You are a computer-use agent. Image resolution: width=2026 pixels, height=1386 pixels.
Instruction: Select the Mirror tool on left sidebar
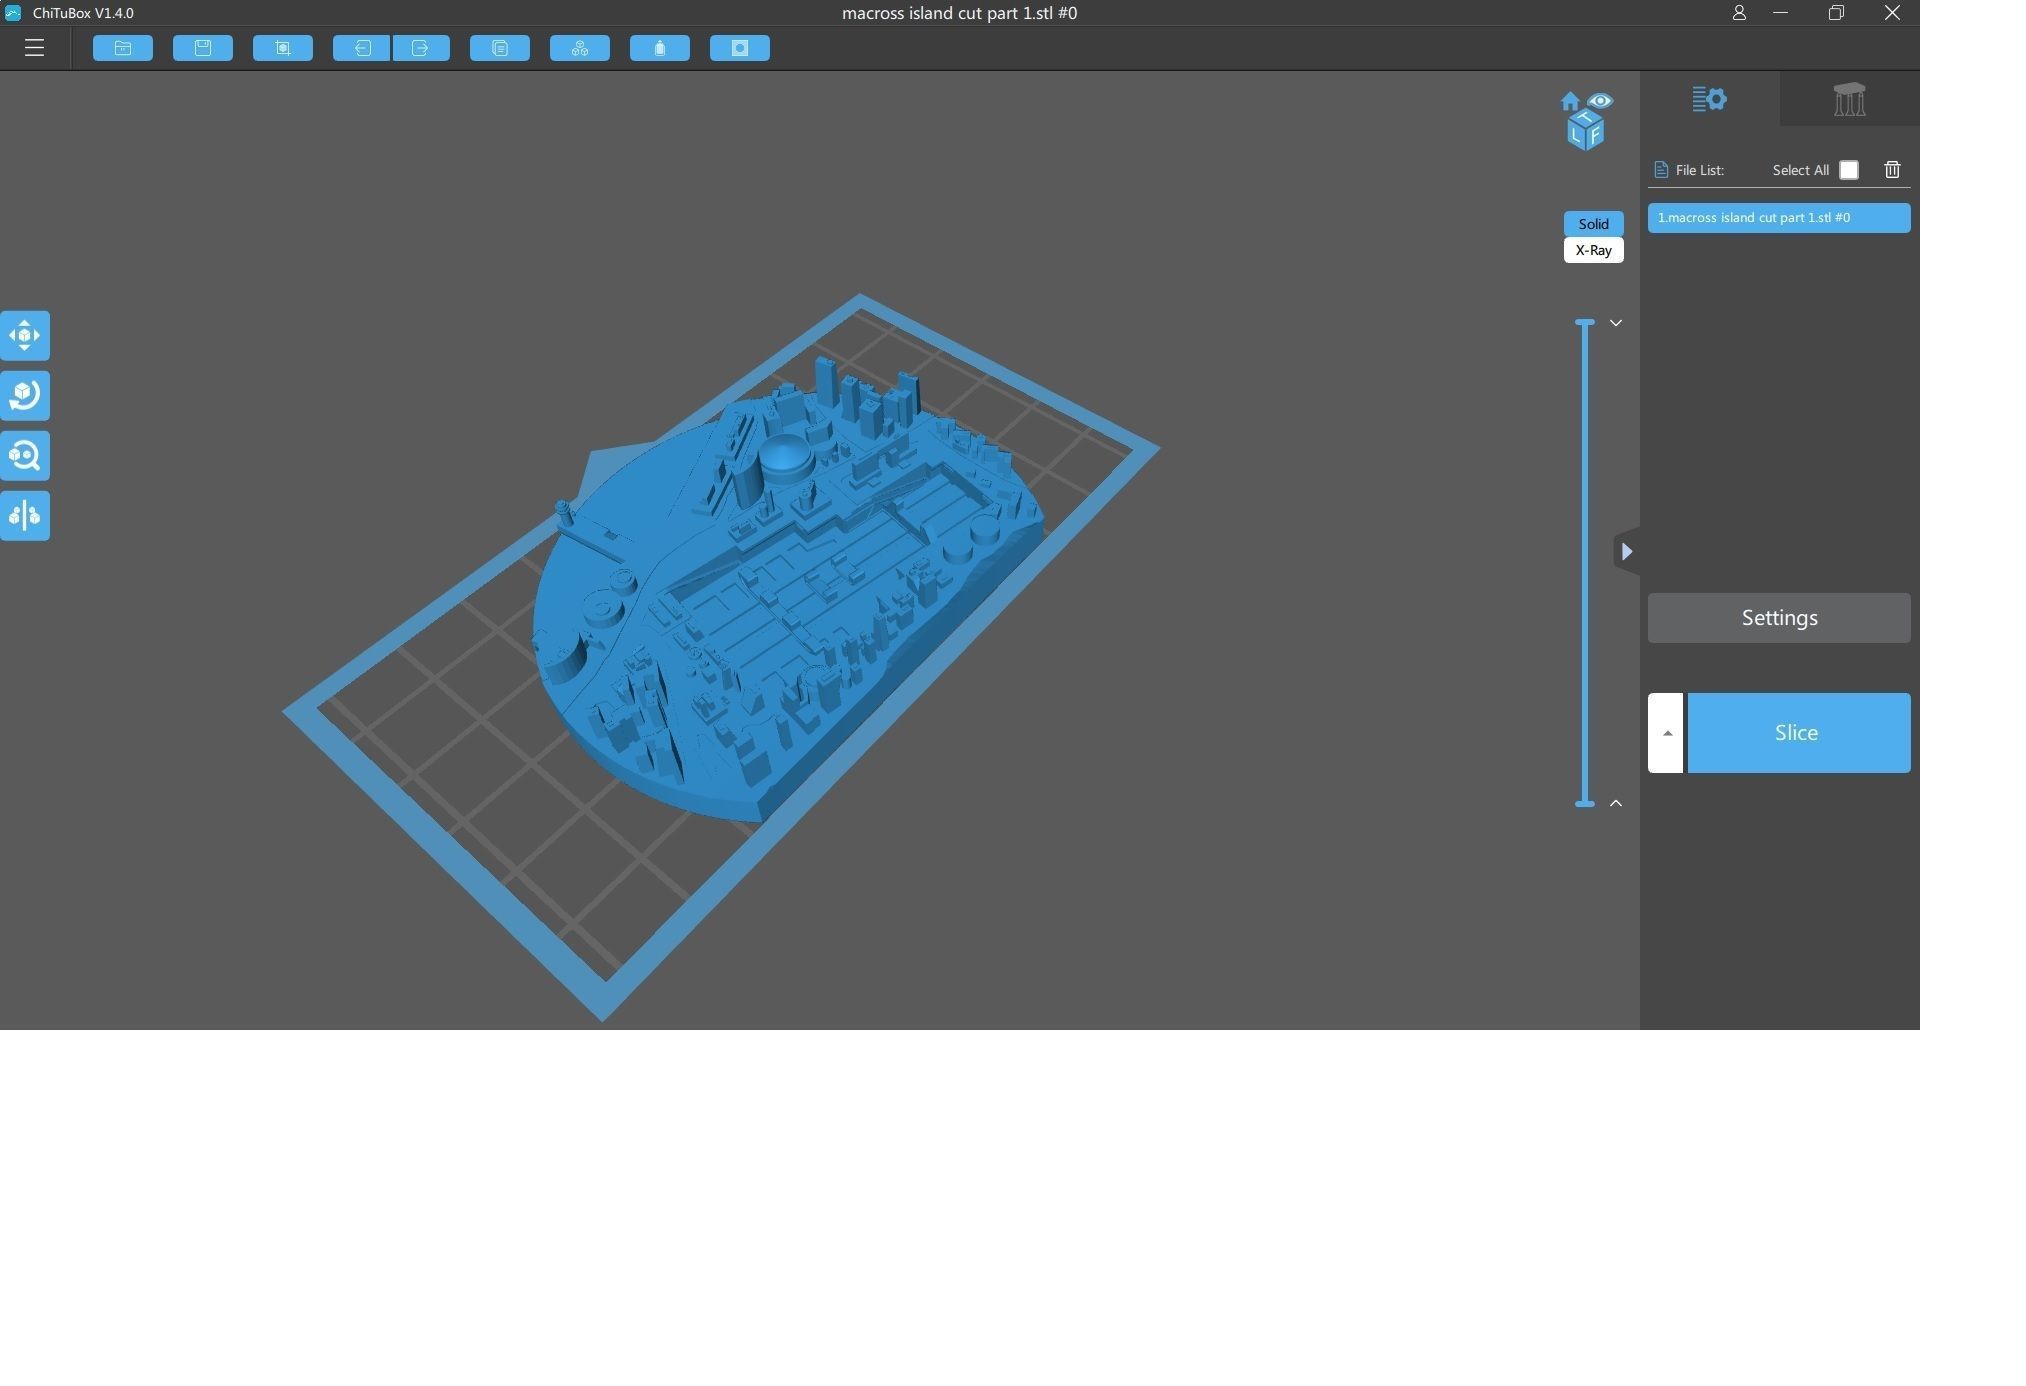pyautogui.click(x=25, y=516)
